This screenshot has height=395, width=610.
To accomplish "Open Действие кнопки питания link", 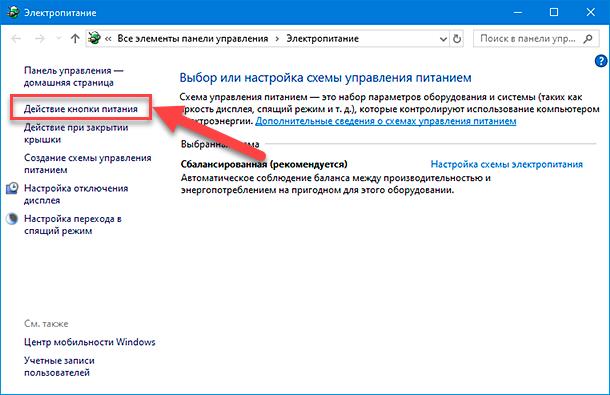I will click(81, 109).
